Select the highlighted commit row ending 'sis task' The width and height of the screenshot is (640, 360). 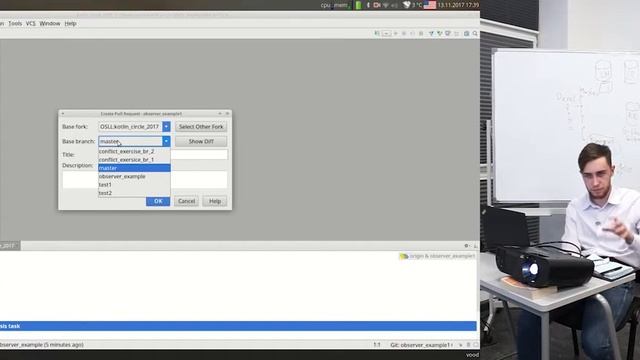(238, 326)
